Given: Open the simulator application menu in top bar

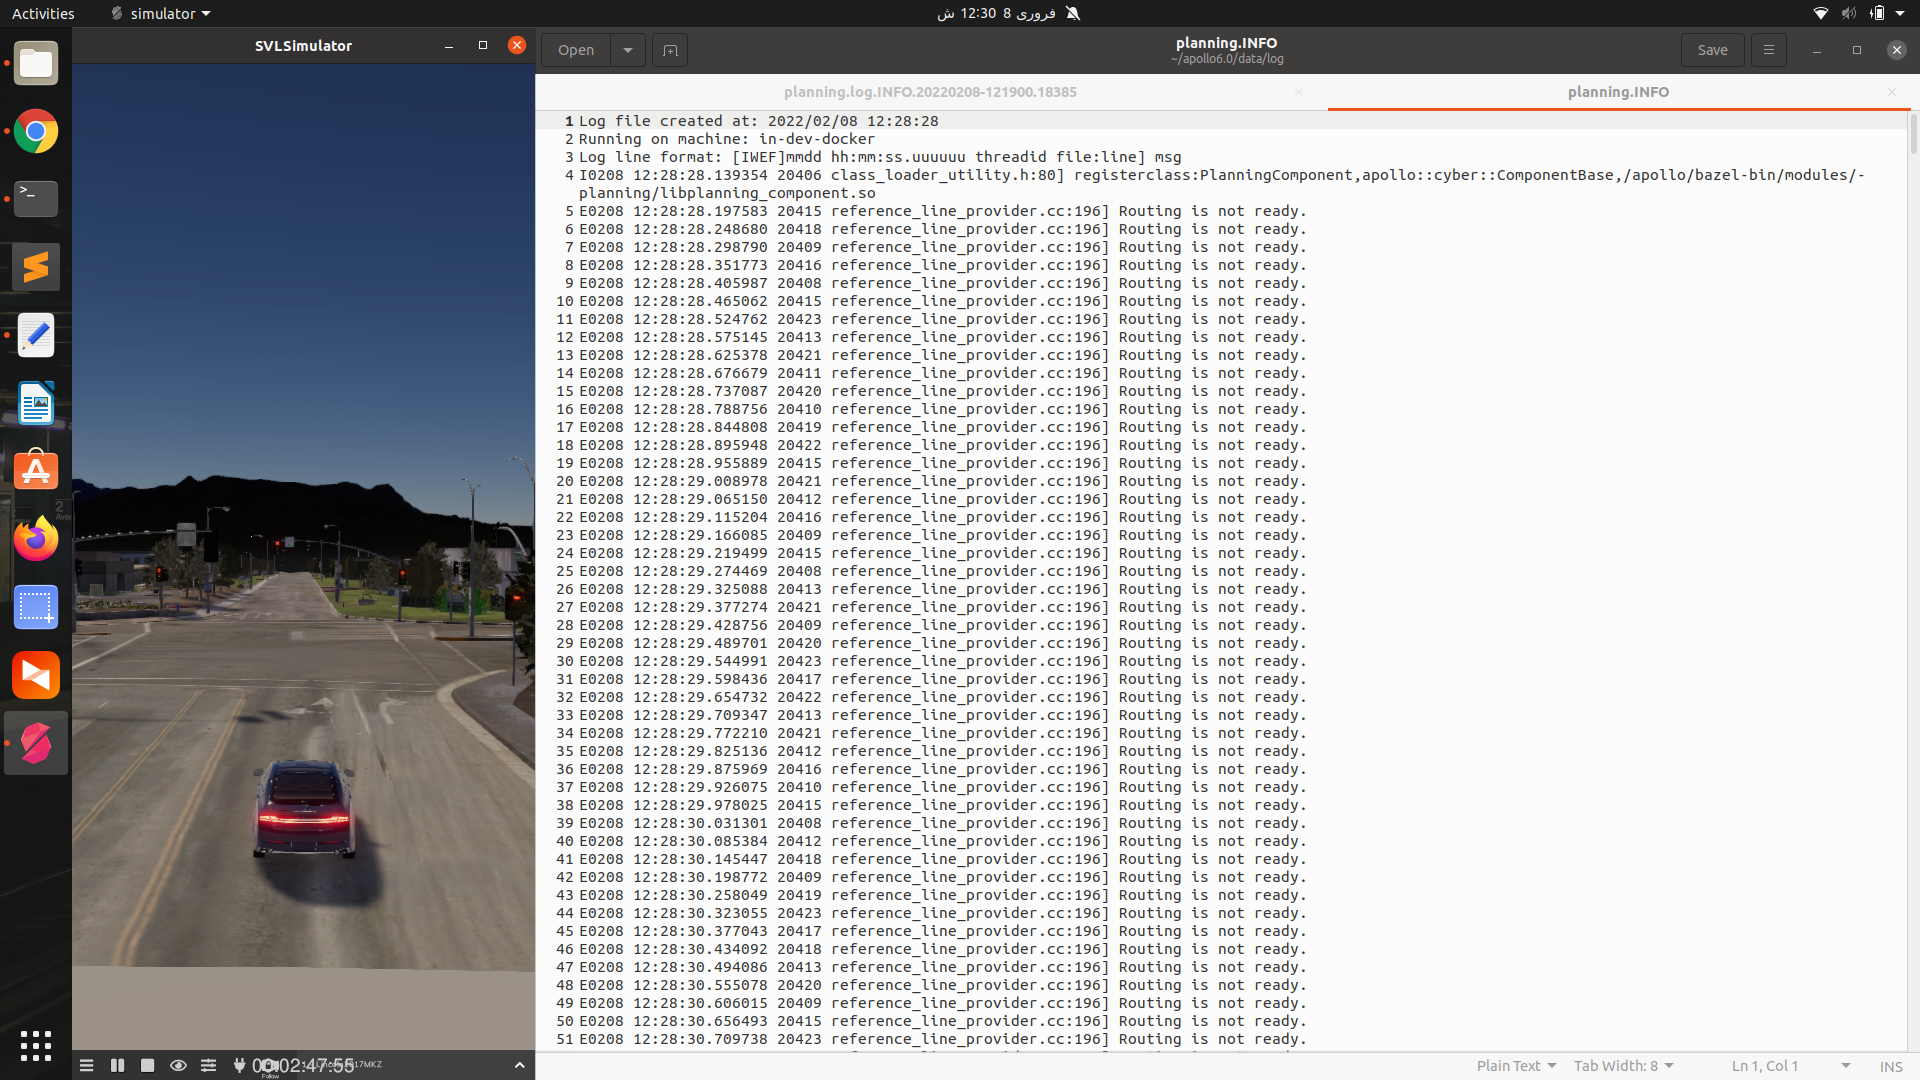Looking at the screenshot, I should [161, 13].
